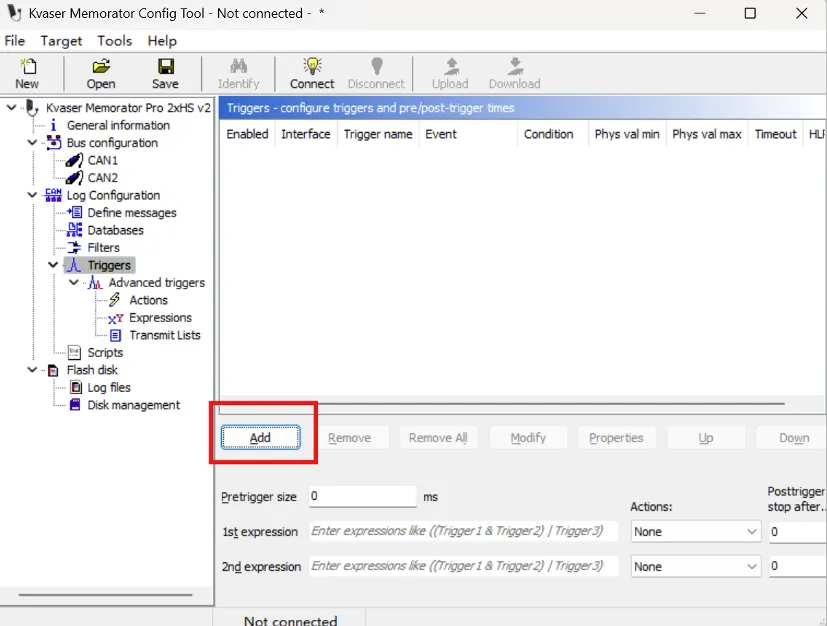Open the Tools menu
This screenshot has width=827, height=626.
[x=114, y=41]
